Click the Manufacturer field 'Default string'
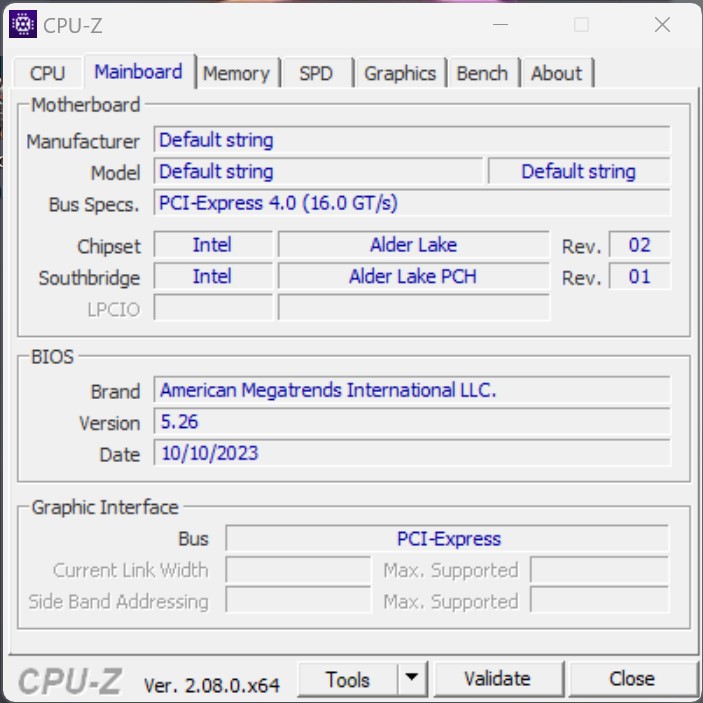 coord(412,140)
